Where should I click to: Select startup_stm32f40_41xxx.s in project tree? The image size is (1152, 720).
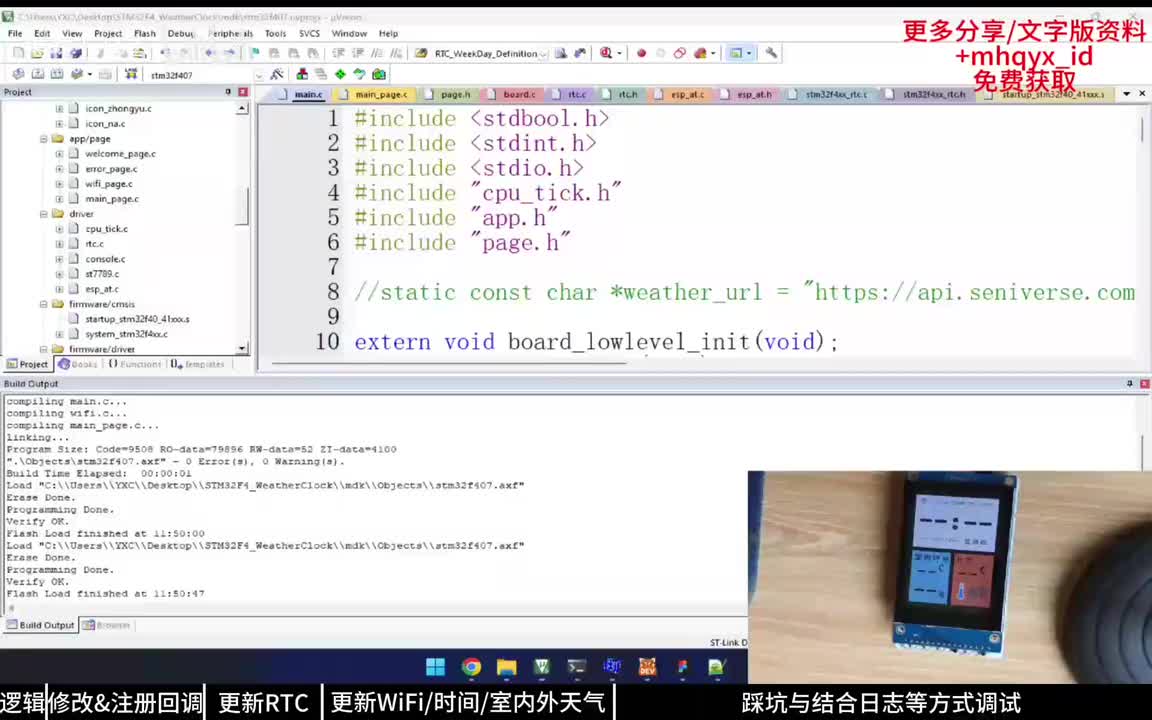pos(137,319)
